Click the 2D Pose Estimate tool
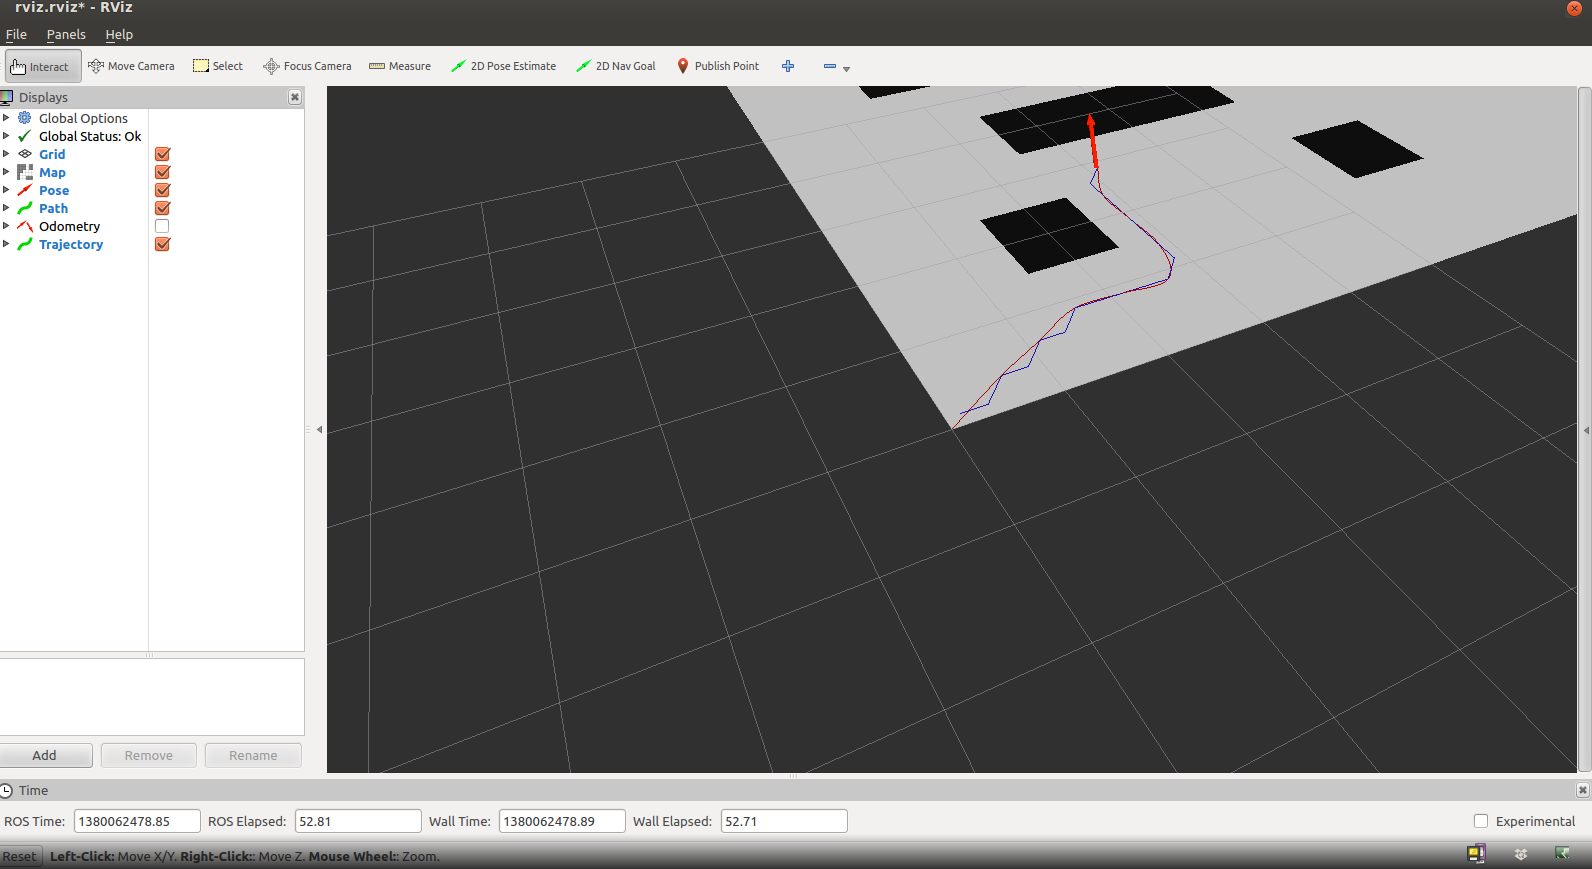The width and height of the screenshot is (1592, 869). pos(503,66)
